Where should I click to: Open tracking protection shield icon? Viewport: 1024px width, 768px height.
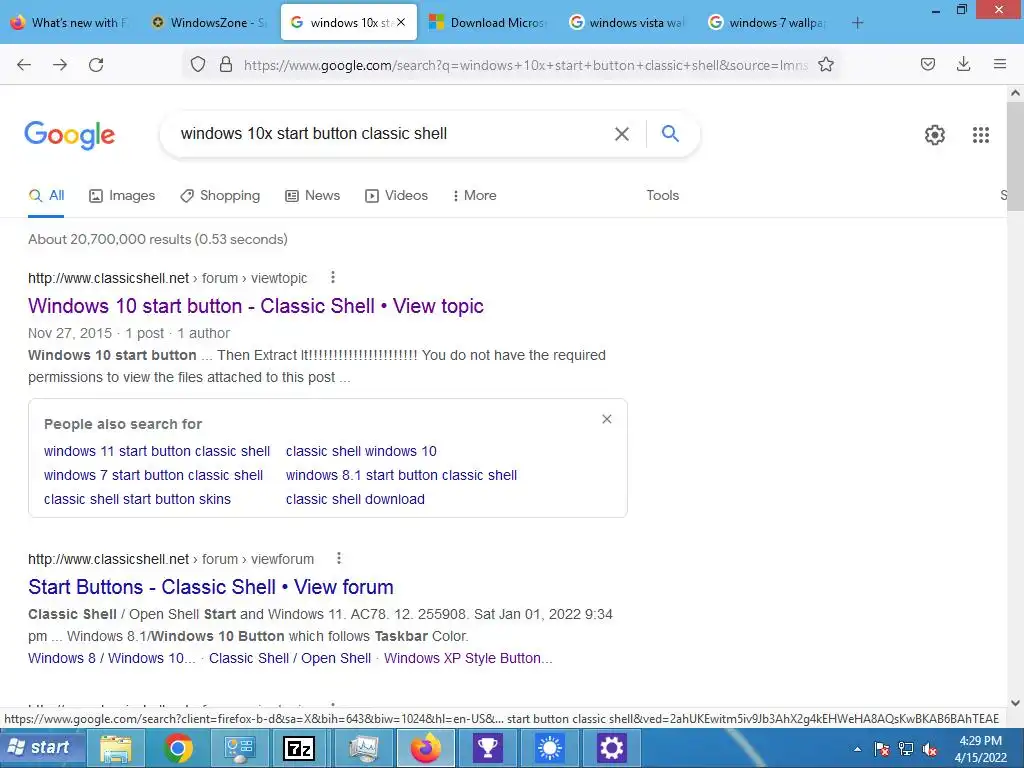198,65
